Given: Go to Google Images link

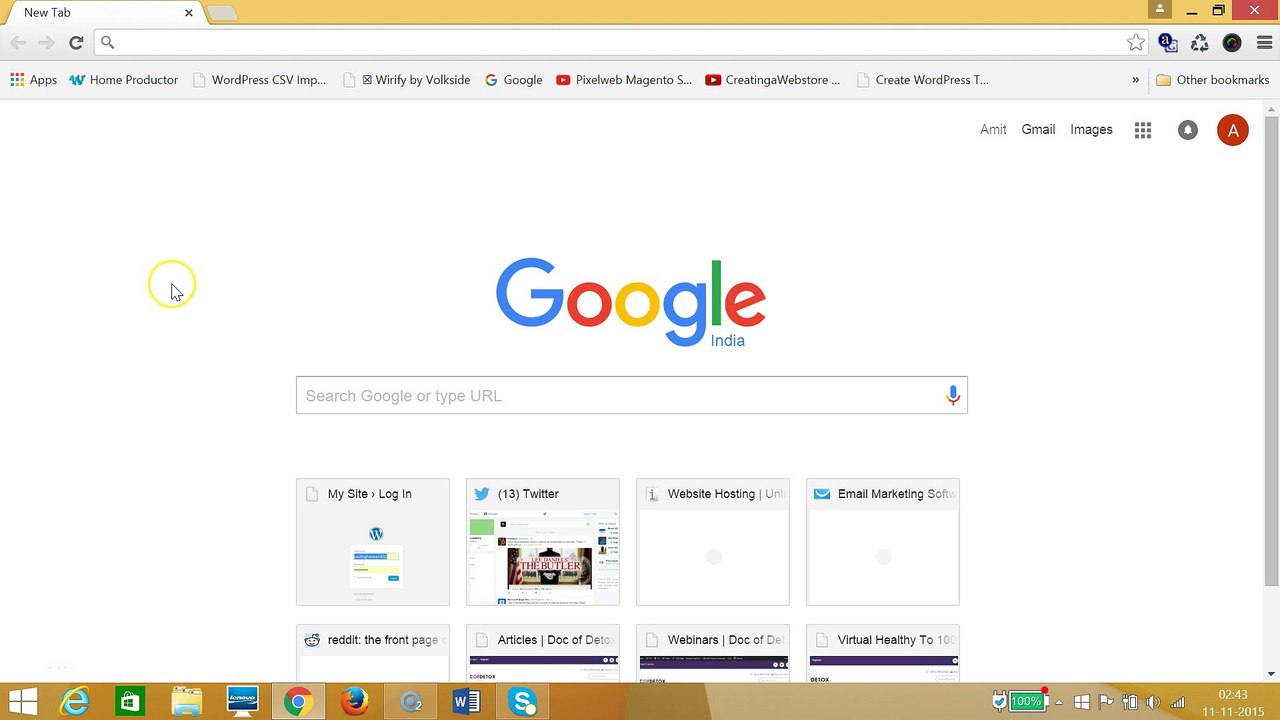Looking at the screenshot, I should (1091, 130).
